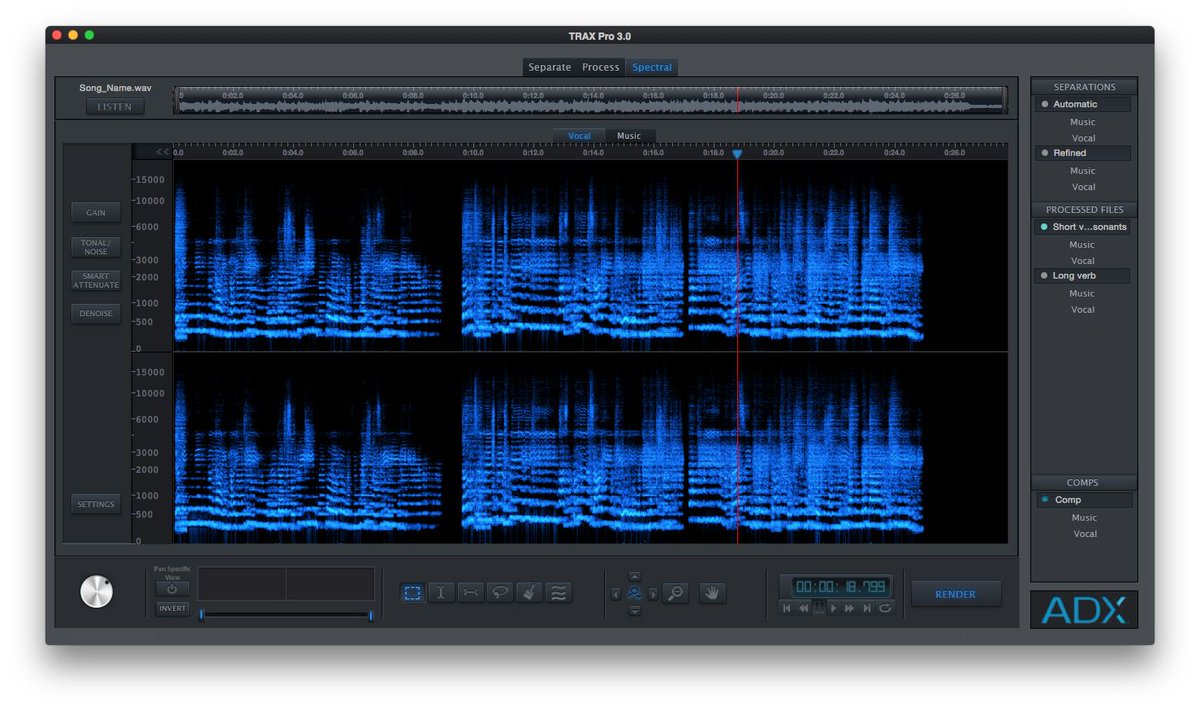The image size is (1200, 710).
Task: Click the rewind transport button
Action: coord(803,608)
